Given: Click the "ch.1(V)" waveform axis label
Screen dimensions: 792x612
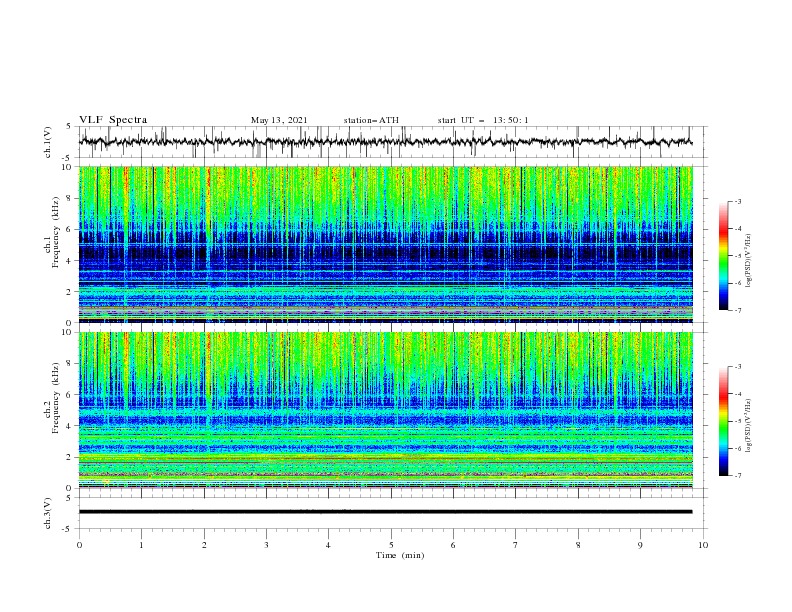Looking at the screenshot, I should point(48,142).
